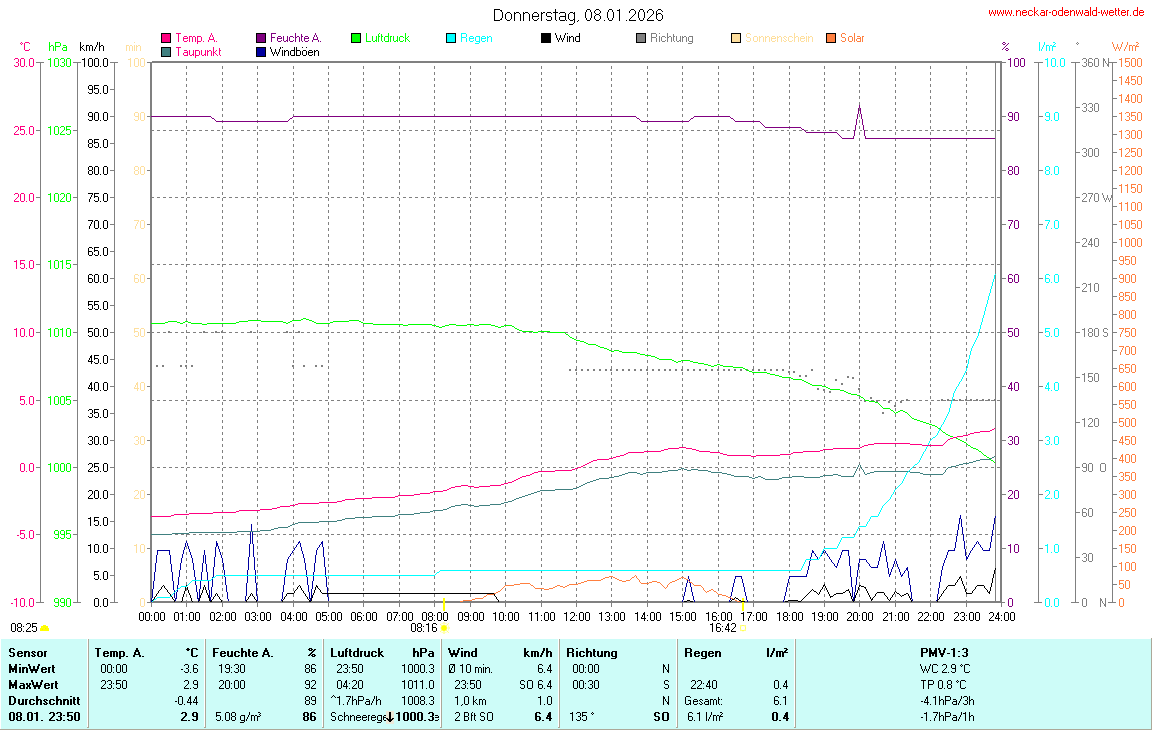
Task: Click the 16:42 sunset marker on the time axis
Action: click(x=743, y=628)
